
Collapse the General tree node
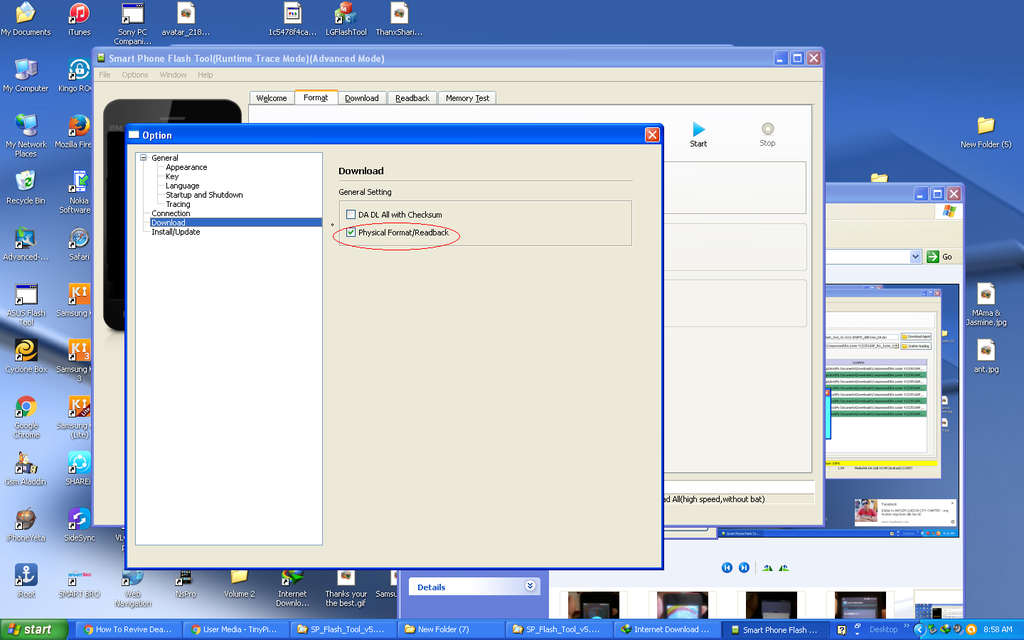[x=143, y=158]
